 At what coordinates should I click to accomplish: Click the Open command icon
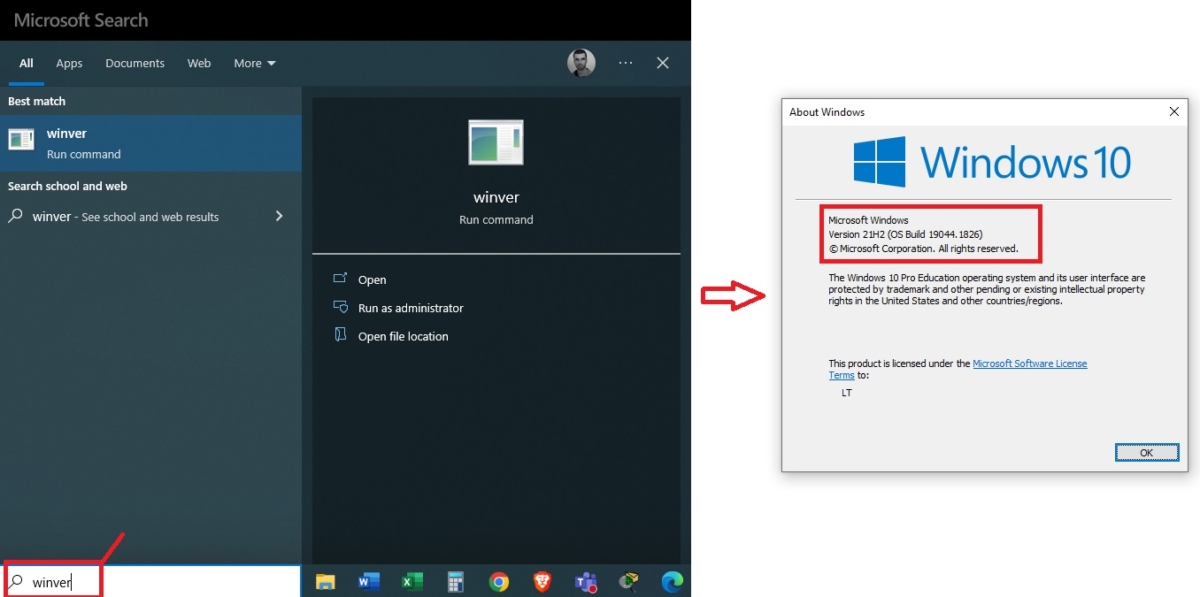click(340, 279)
